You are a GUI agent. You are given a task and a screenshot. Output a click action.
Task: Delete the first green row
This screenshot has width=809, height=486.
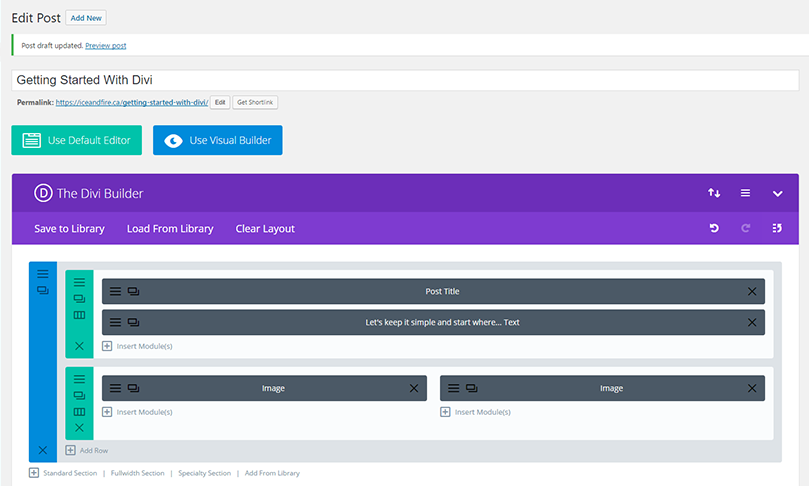point(79,346)
